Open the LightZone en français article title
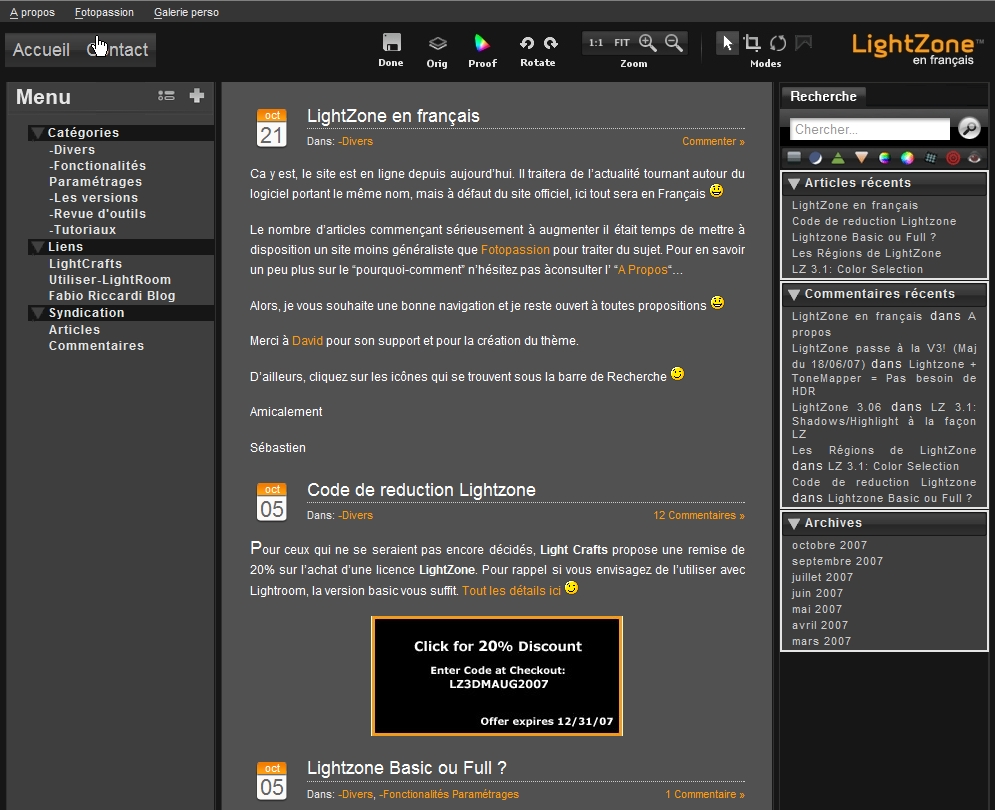The image size is (995, 810). (x=393, y=116)
